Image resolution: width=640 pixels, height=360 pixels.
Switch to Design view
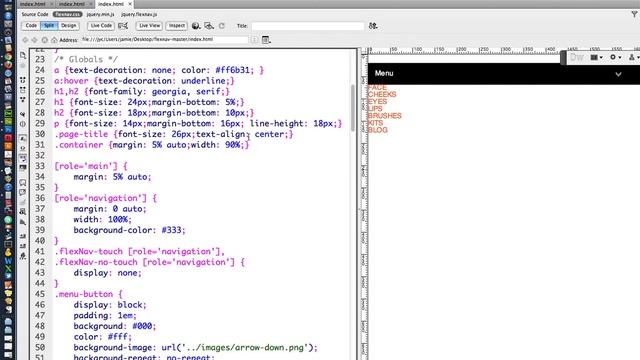69,26
